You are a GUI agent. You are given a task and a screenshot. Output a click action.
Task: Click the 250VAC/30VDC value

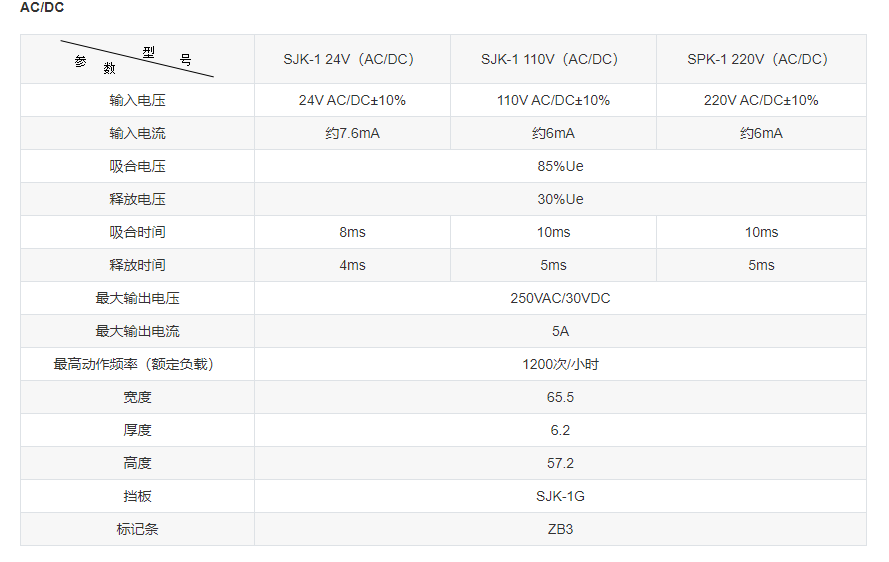[x=560, y=298]
